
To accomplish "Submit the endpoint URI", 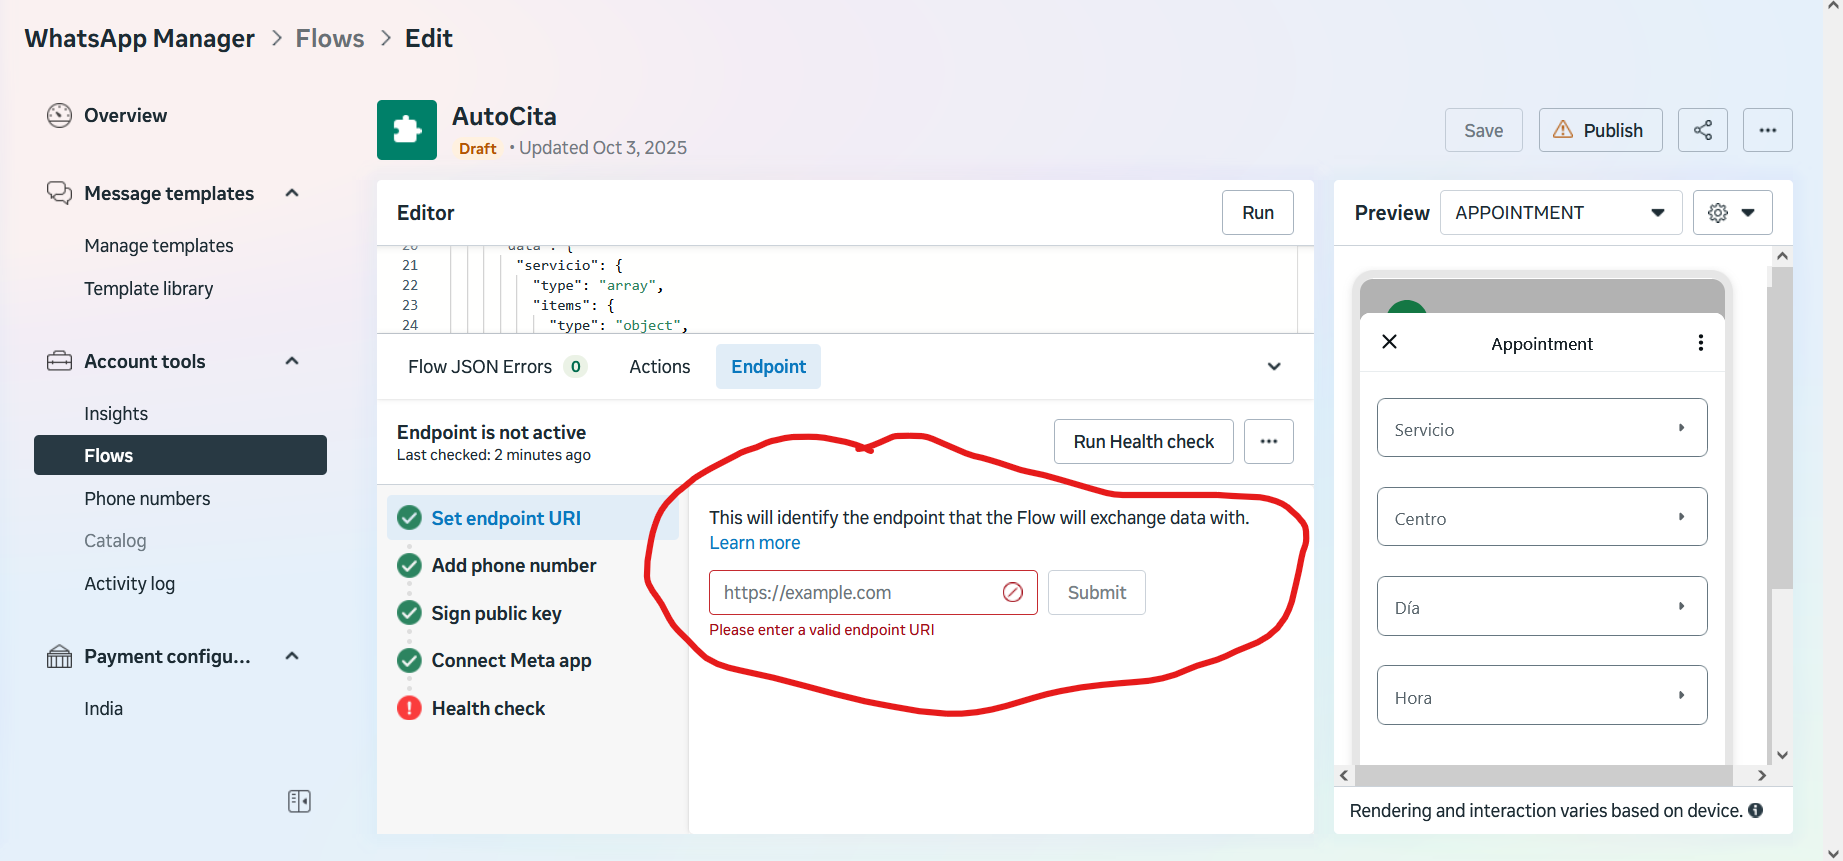I will pyautogui.click(x=1097, y=592).
